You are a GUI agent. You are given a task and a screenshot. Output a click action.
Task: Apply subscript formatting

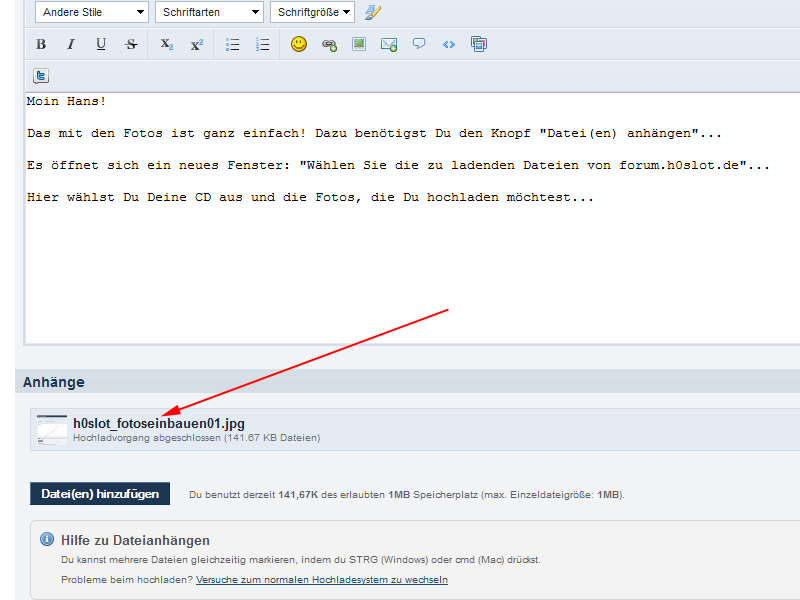(167, 44)
